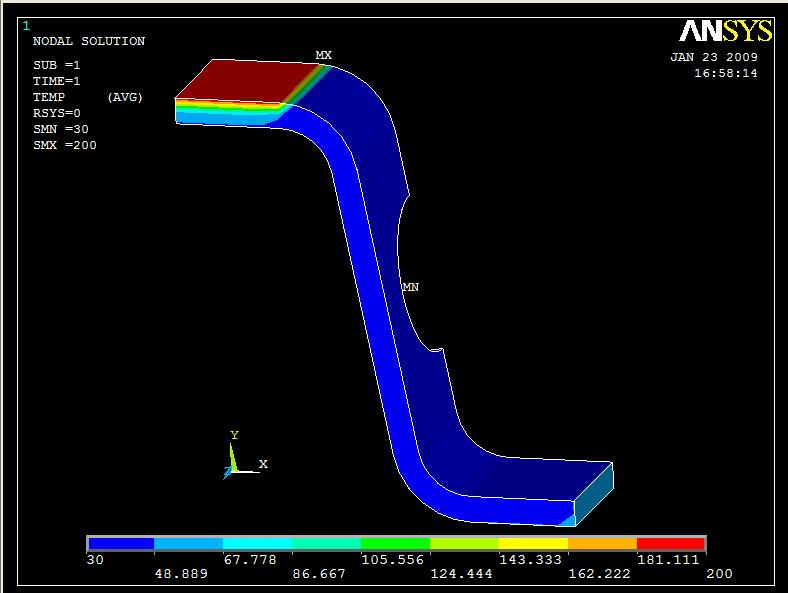The image size is (788, 593).
Task: Click the Y axis label of triad
Action: [234, 435]
